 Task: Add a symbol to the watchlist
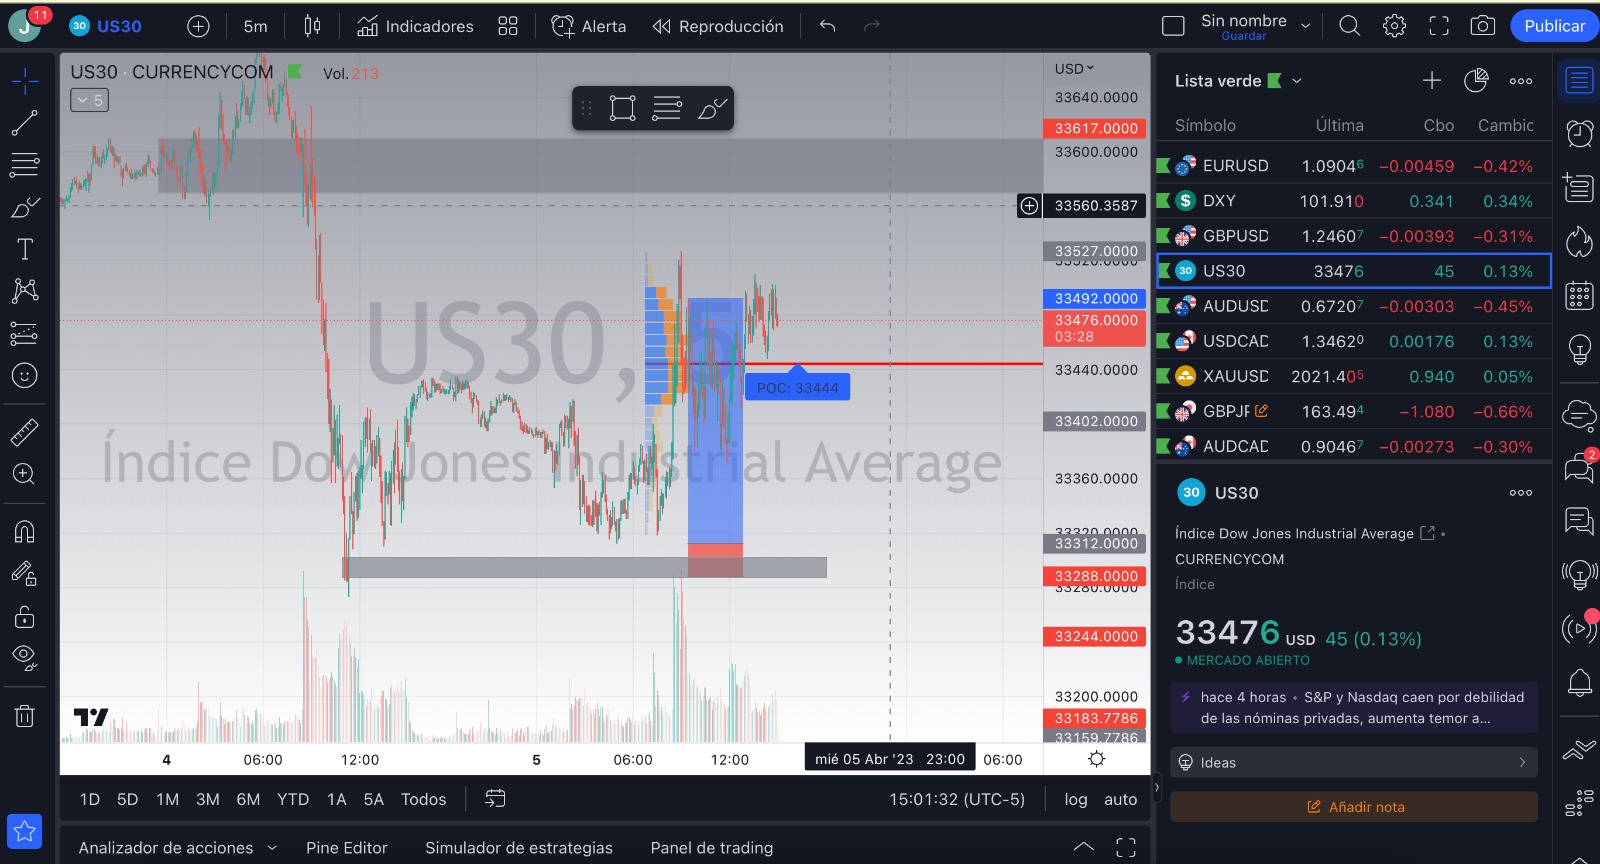click(x=1432, y=81)
